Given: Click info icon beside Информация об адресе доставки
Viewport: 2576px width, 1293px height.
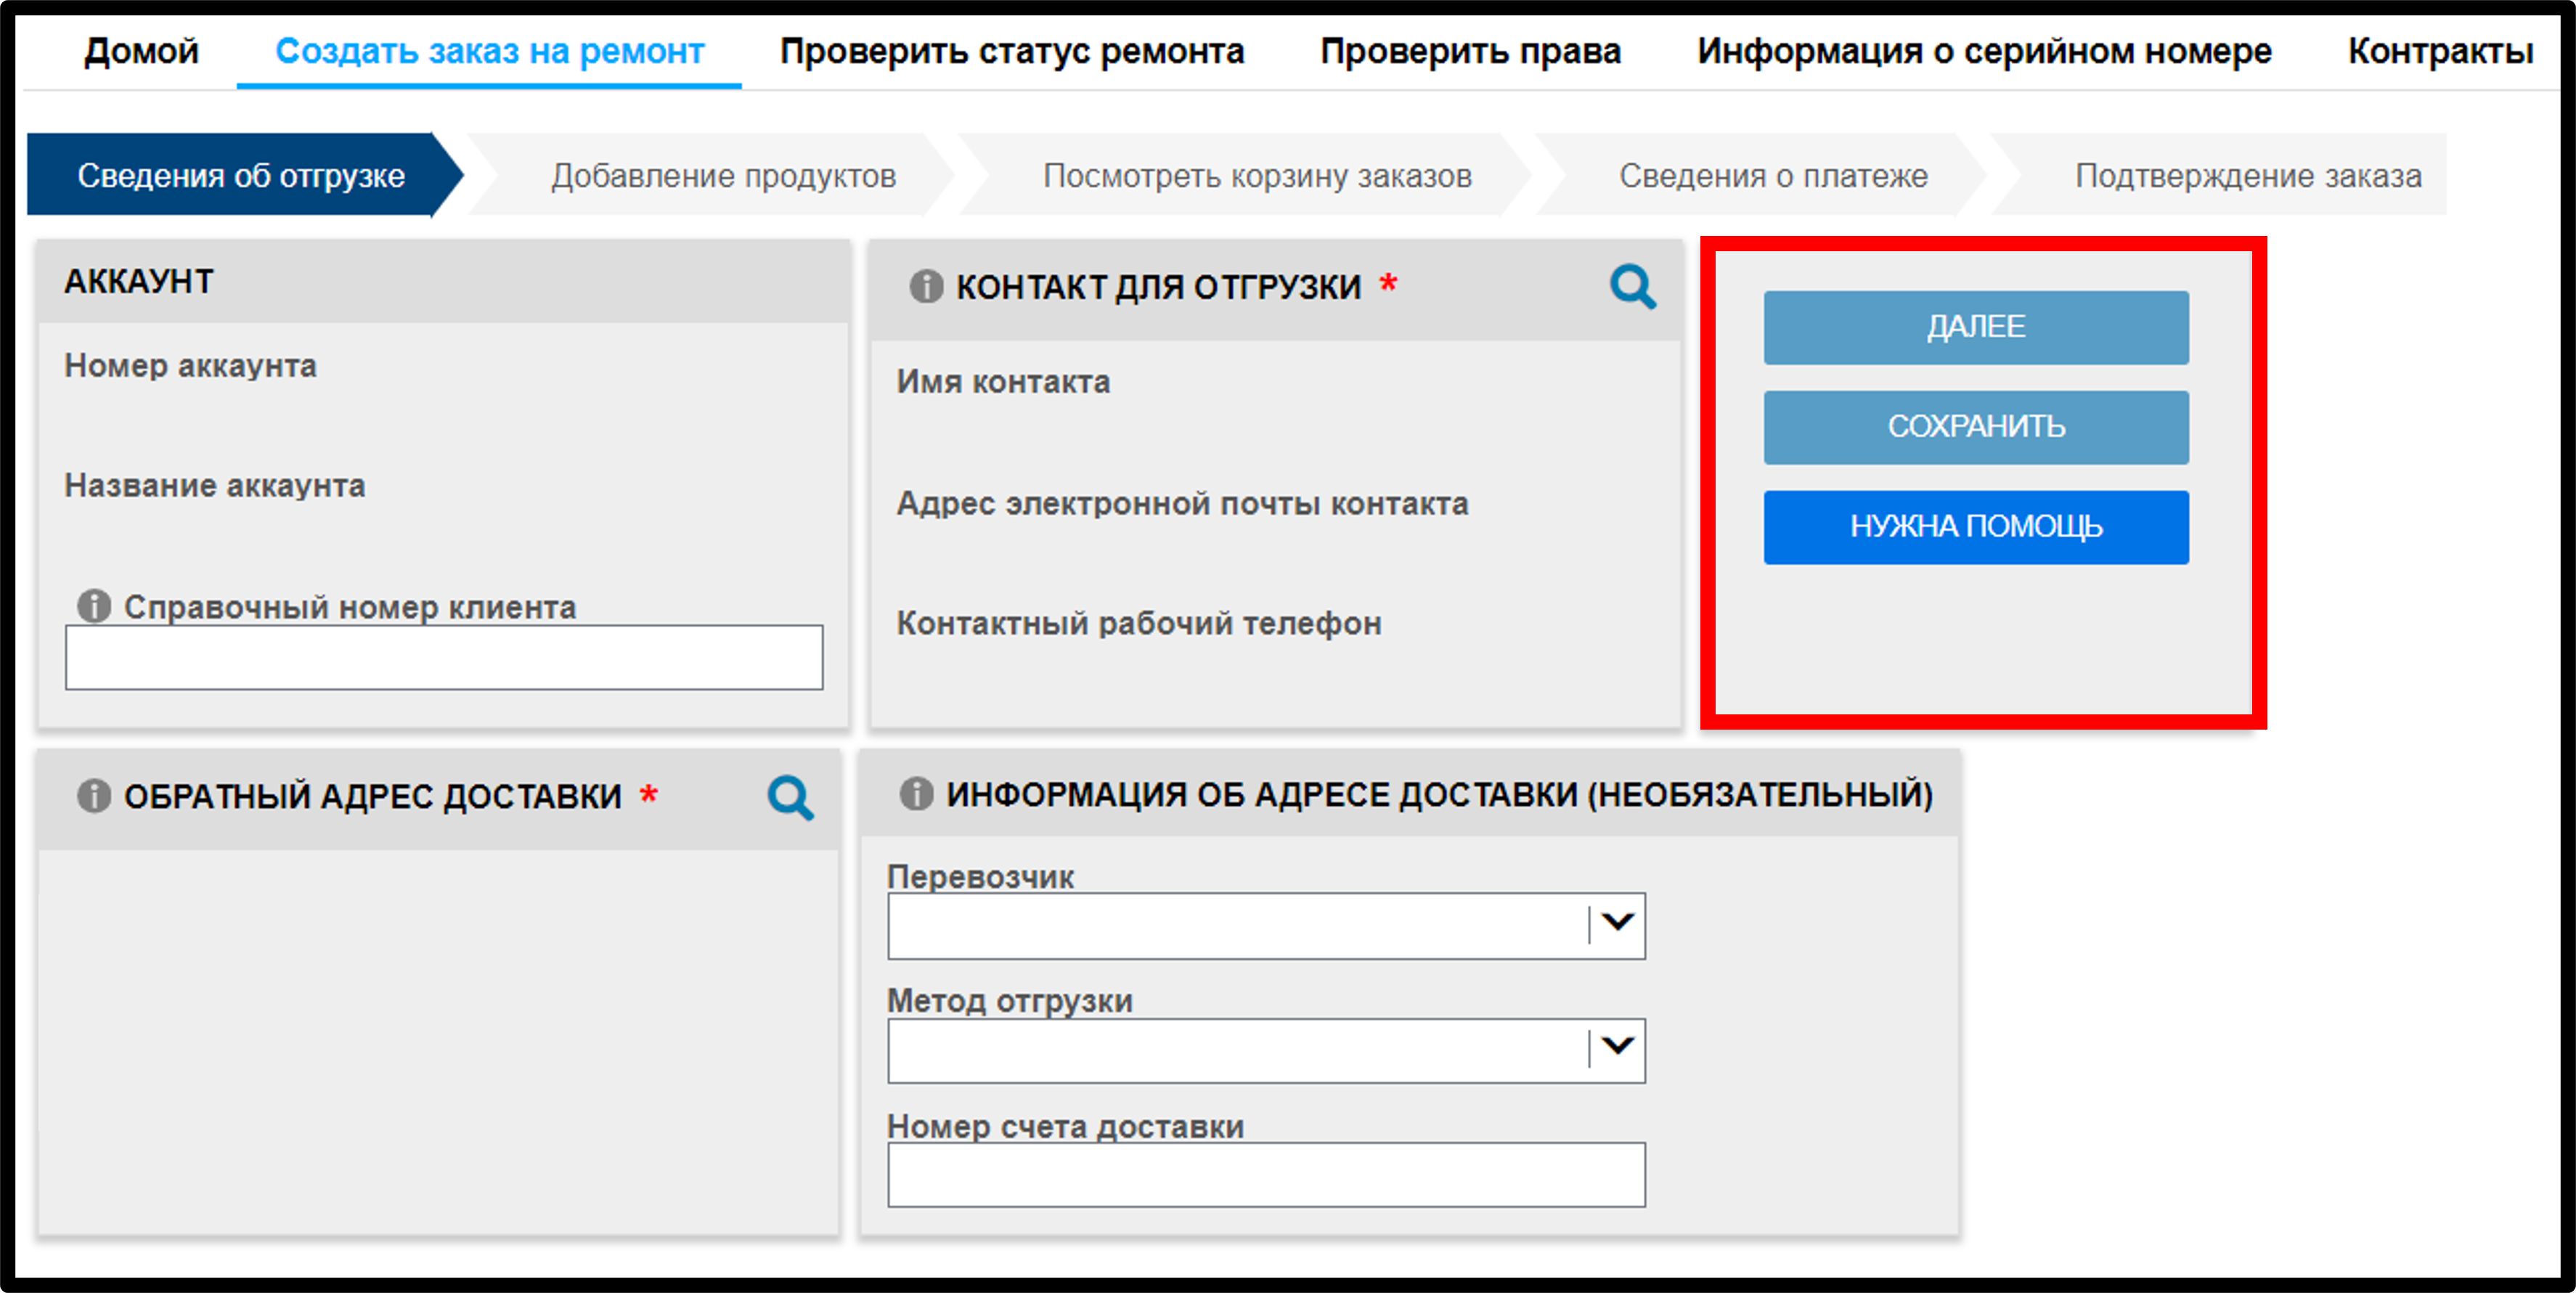Looking at the screenshot, I should [916, 794].
